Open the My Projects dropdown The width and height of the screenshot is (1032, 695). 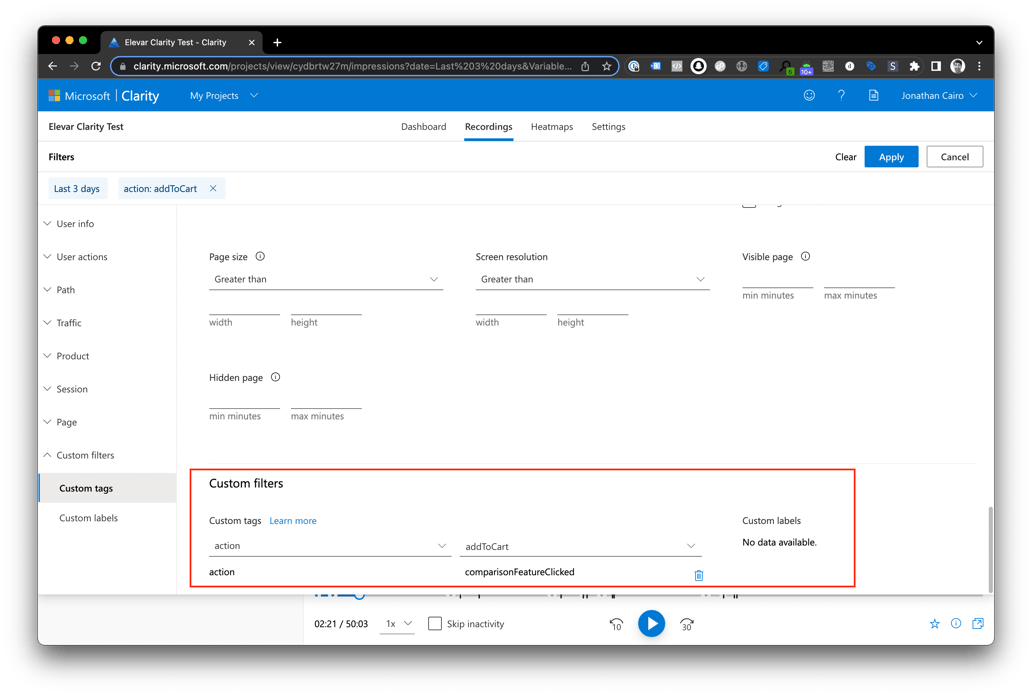pos(224,95)
